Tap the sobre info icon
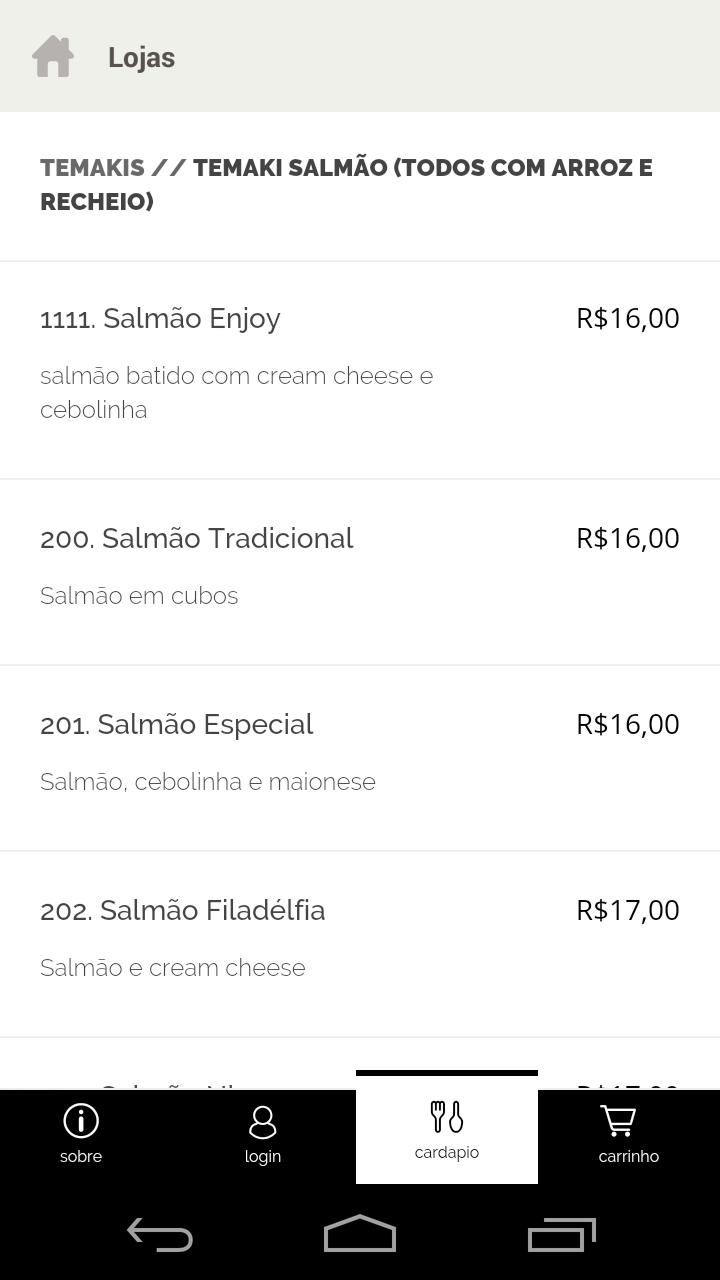720x1280 pixels. 81,1121
